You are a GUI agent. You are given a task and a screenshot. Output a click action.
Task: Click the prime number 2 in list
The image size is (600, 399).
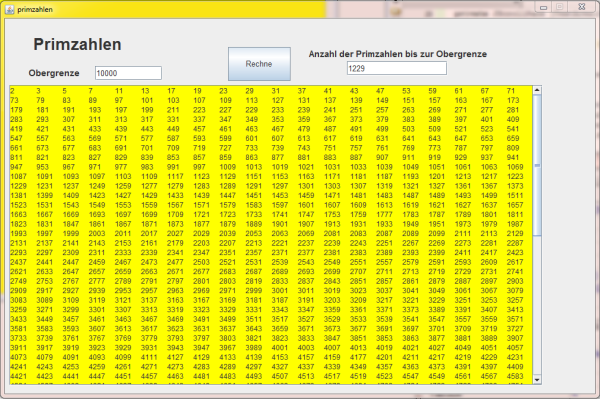pyautogui.click(x=12, y=91)
